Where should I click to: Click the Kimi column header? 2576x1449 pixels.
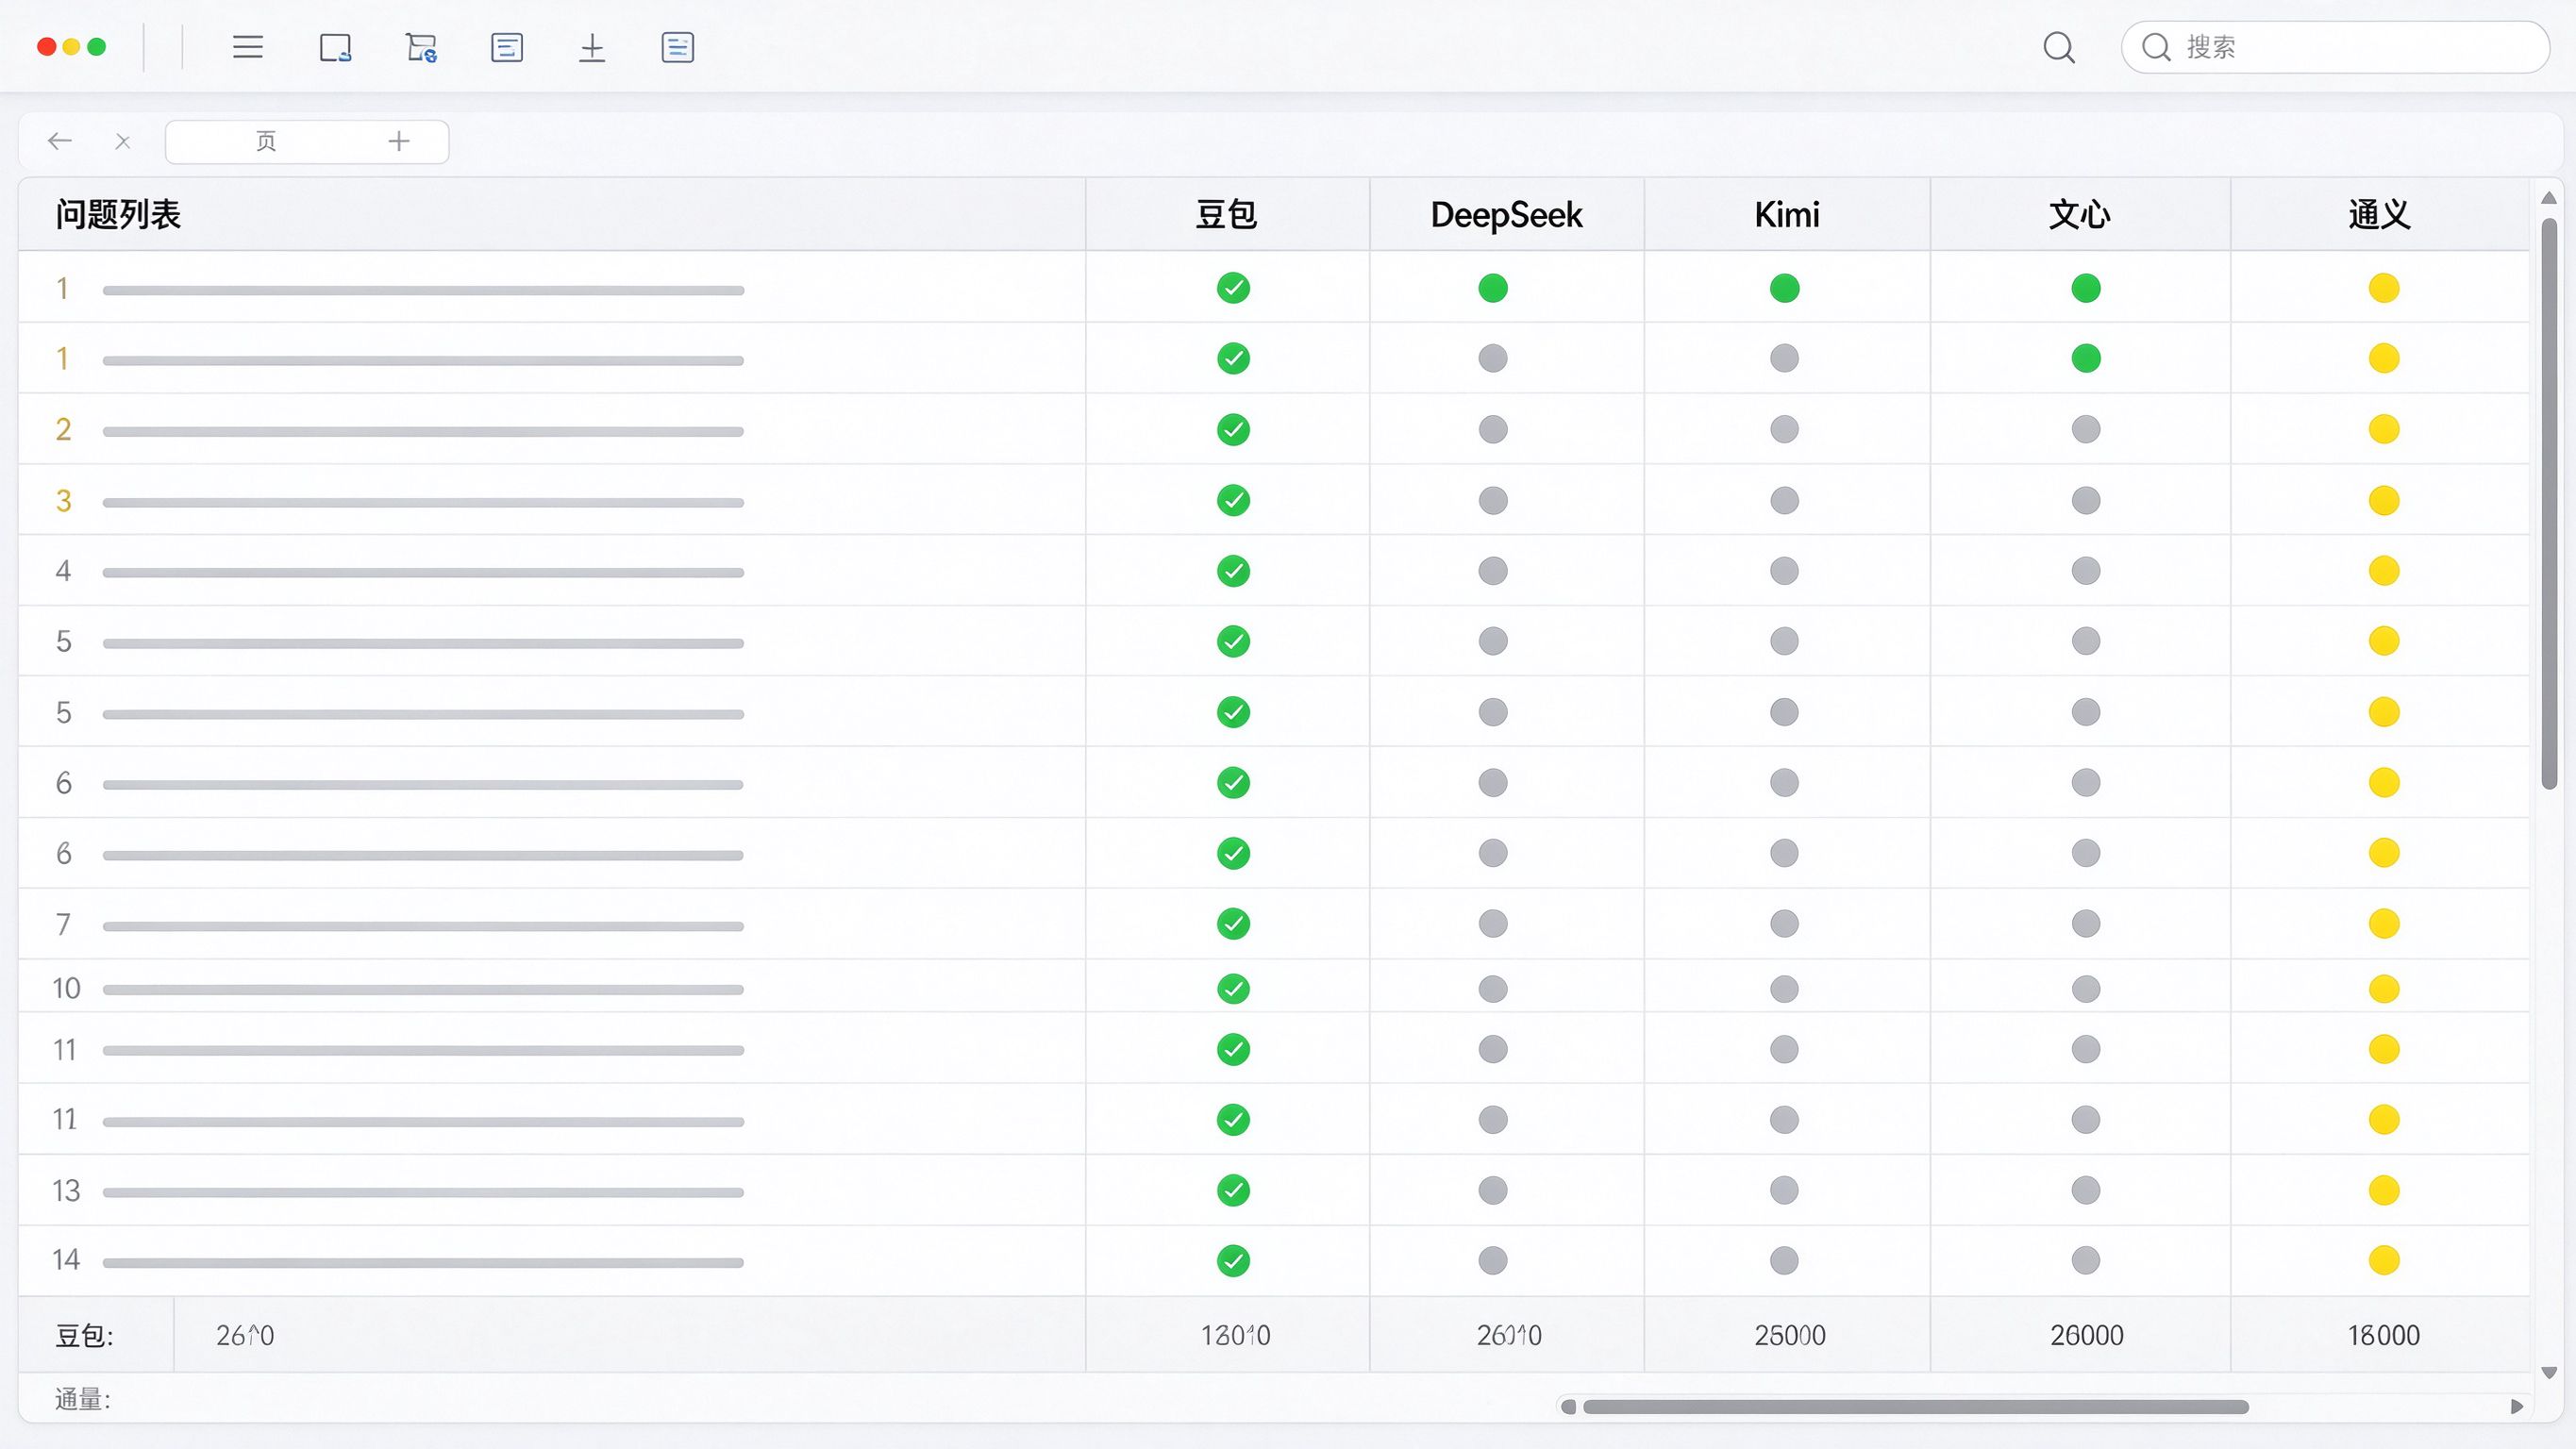click(x=1787, y=214)
